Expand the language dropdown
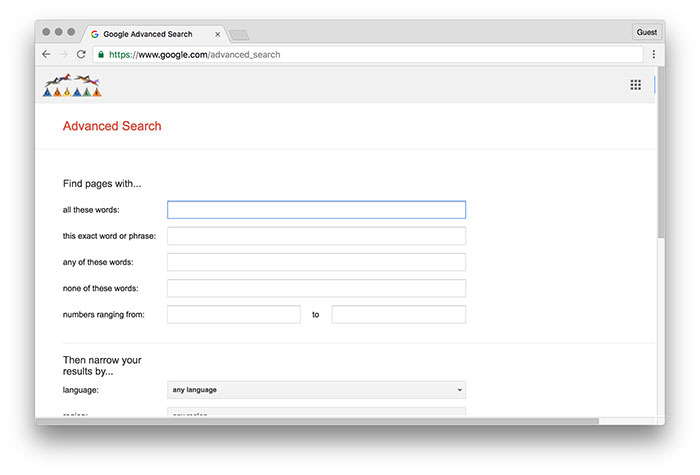The width and height of the screenshot is (700, 475). pyautogui.click(x=316, y=390)
